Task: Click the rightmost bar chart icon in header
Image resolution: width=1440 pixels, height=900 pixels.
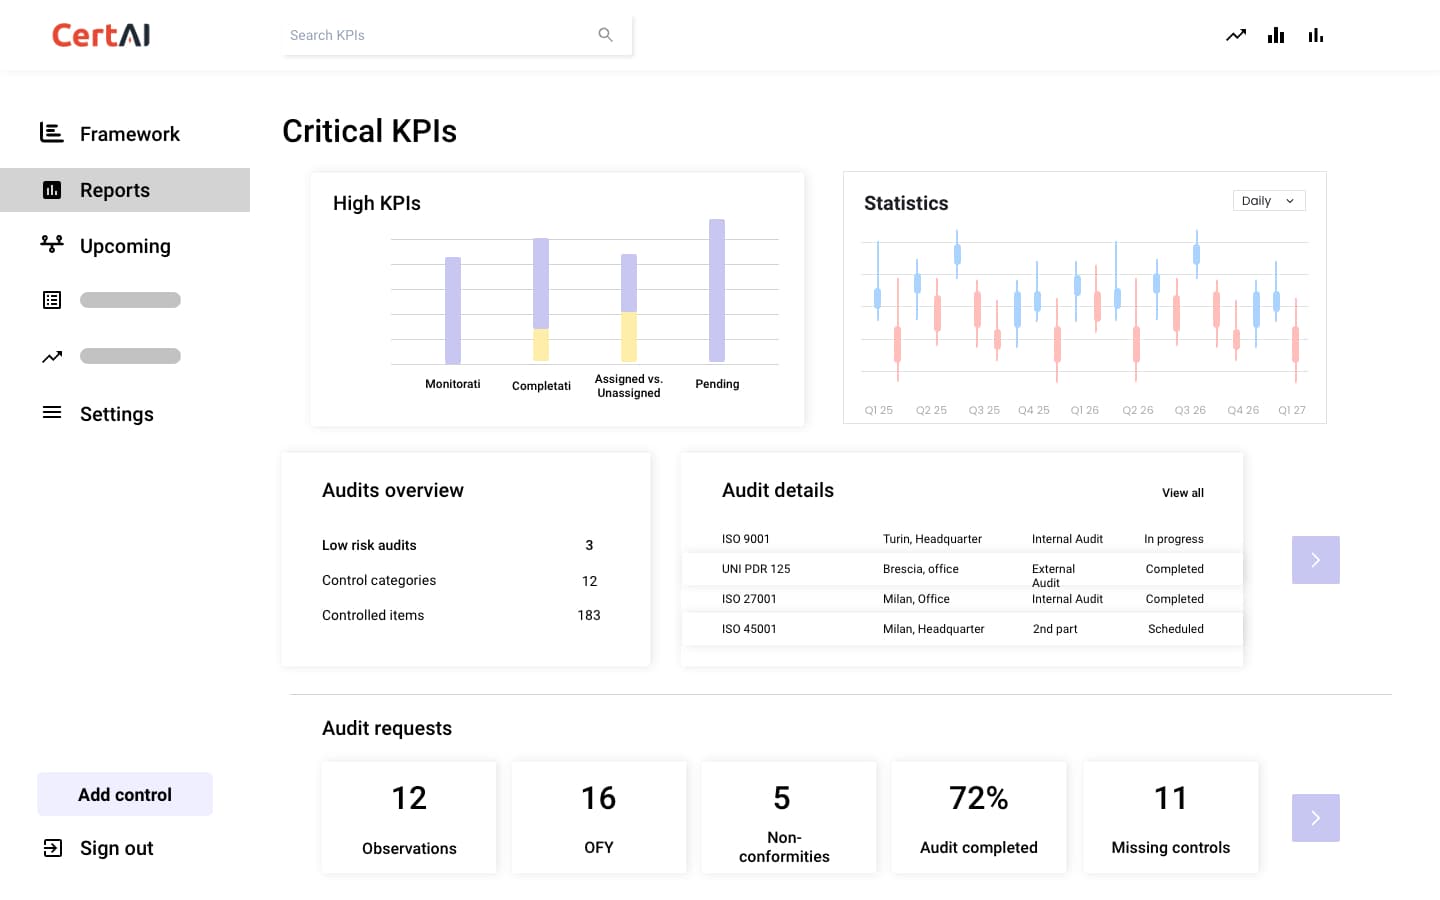Action: coord(1316,35)
